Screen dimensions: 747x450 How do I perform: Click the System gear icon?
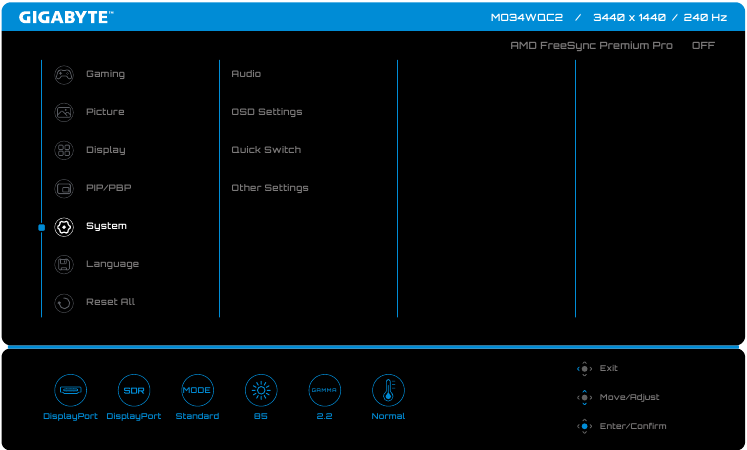click(x=64, y=226)
